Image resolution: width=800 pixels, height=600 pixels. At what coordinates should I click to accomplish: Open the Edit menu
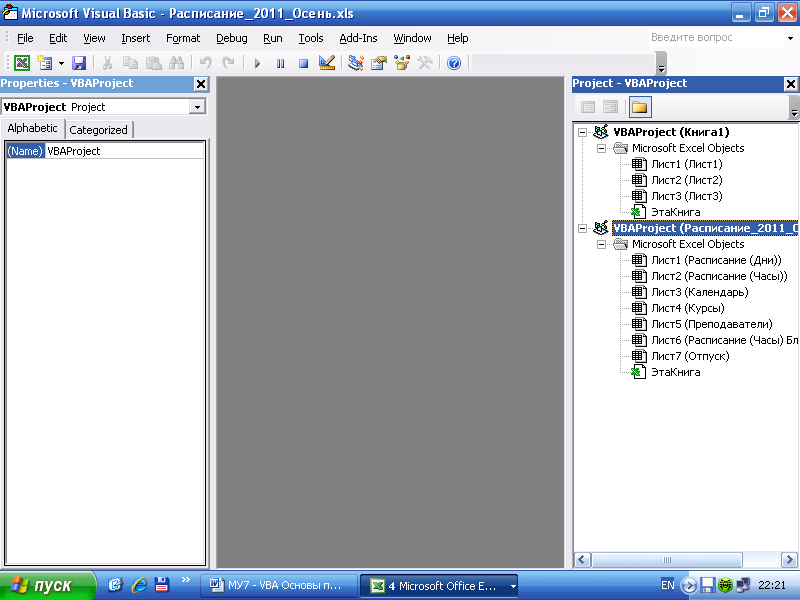(x=58, y=38)
